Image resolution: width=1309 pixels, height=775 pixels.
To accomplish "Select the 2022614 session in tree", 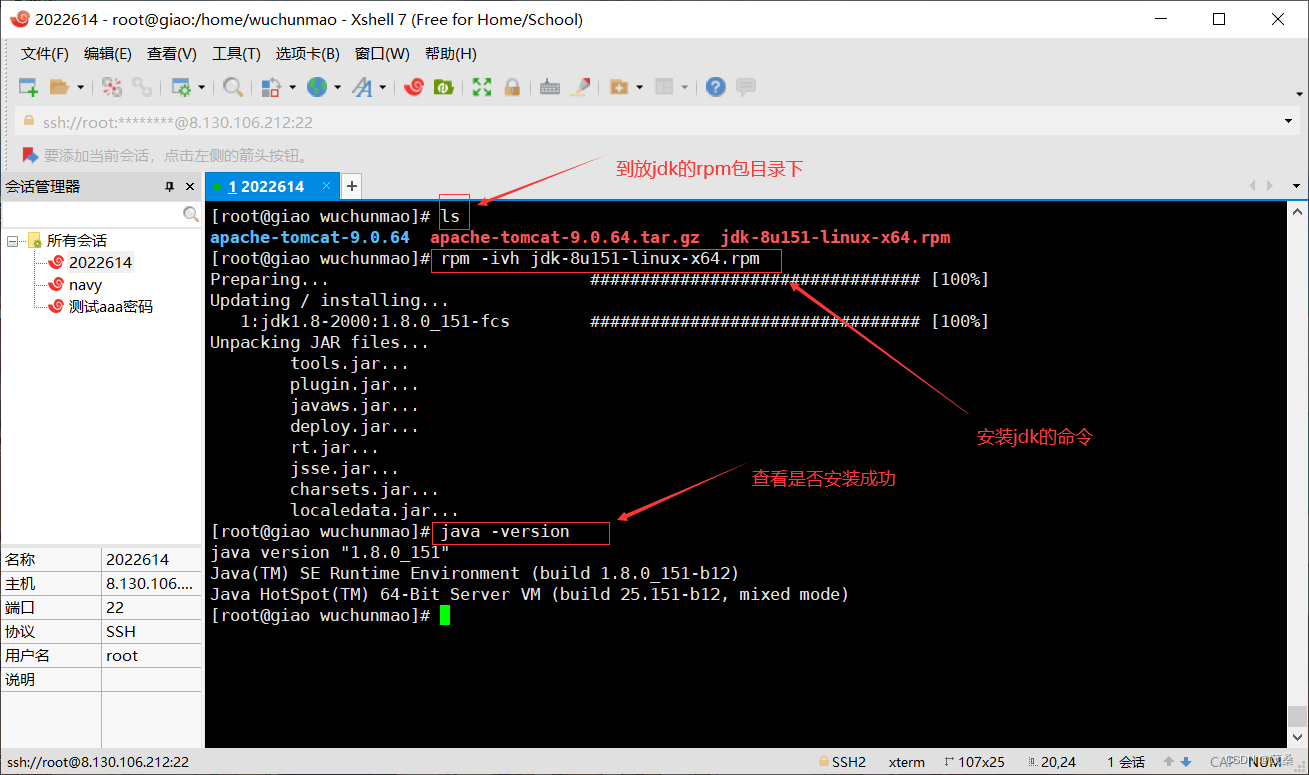I will point(100,262).
